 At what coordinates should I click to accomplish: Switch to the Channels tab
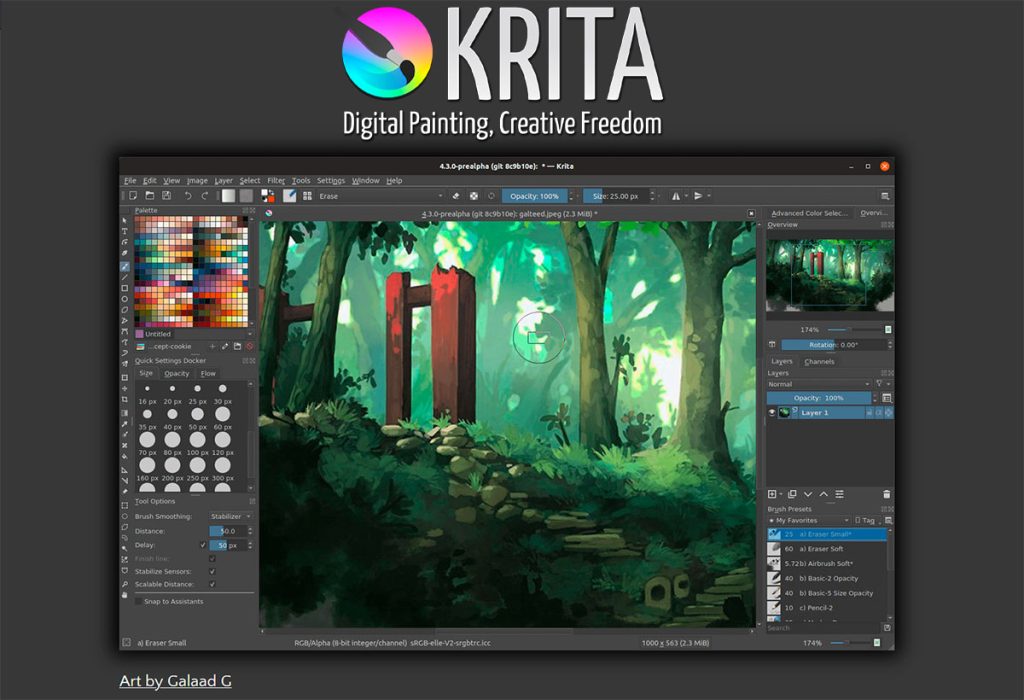coord(819,362)
